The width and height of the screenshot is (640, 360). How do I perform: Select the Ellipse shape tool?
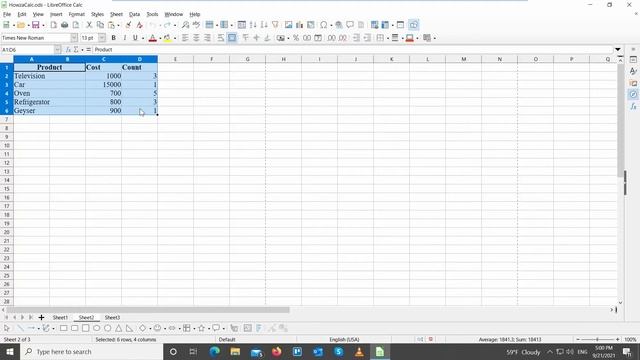coord(96,328)
